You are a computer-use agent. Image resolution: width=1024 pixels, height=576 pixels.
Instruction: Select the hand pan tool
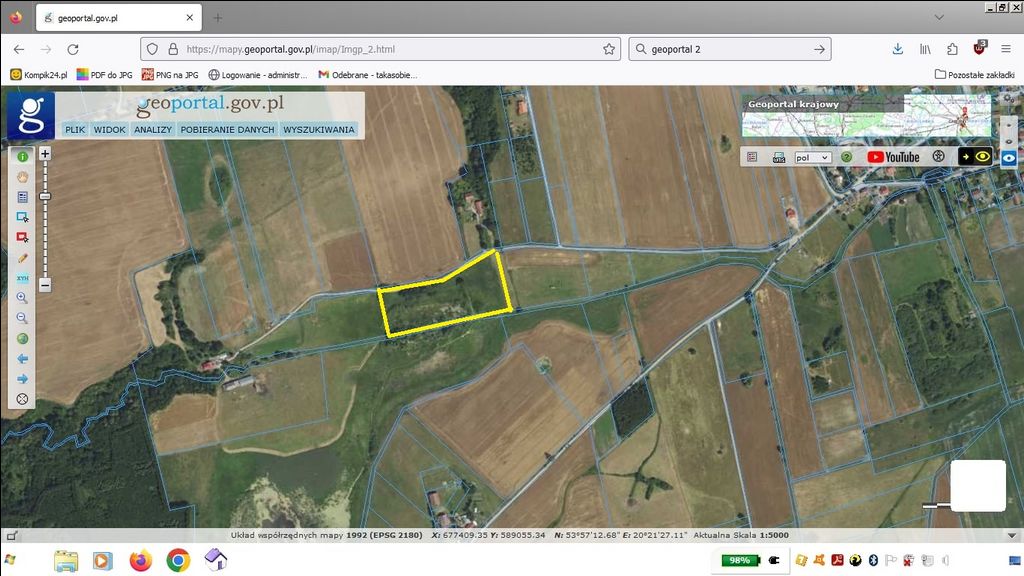tap(22, 176)
